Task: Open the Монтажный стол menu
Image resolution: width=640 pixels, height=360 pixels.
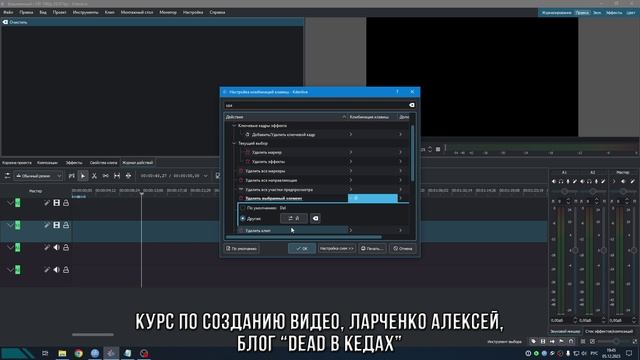Action: (x=137, y=12)
